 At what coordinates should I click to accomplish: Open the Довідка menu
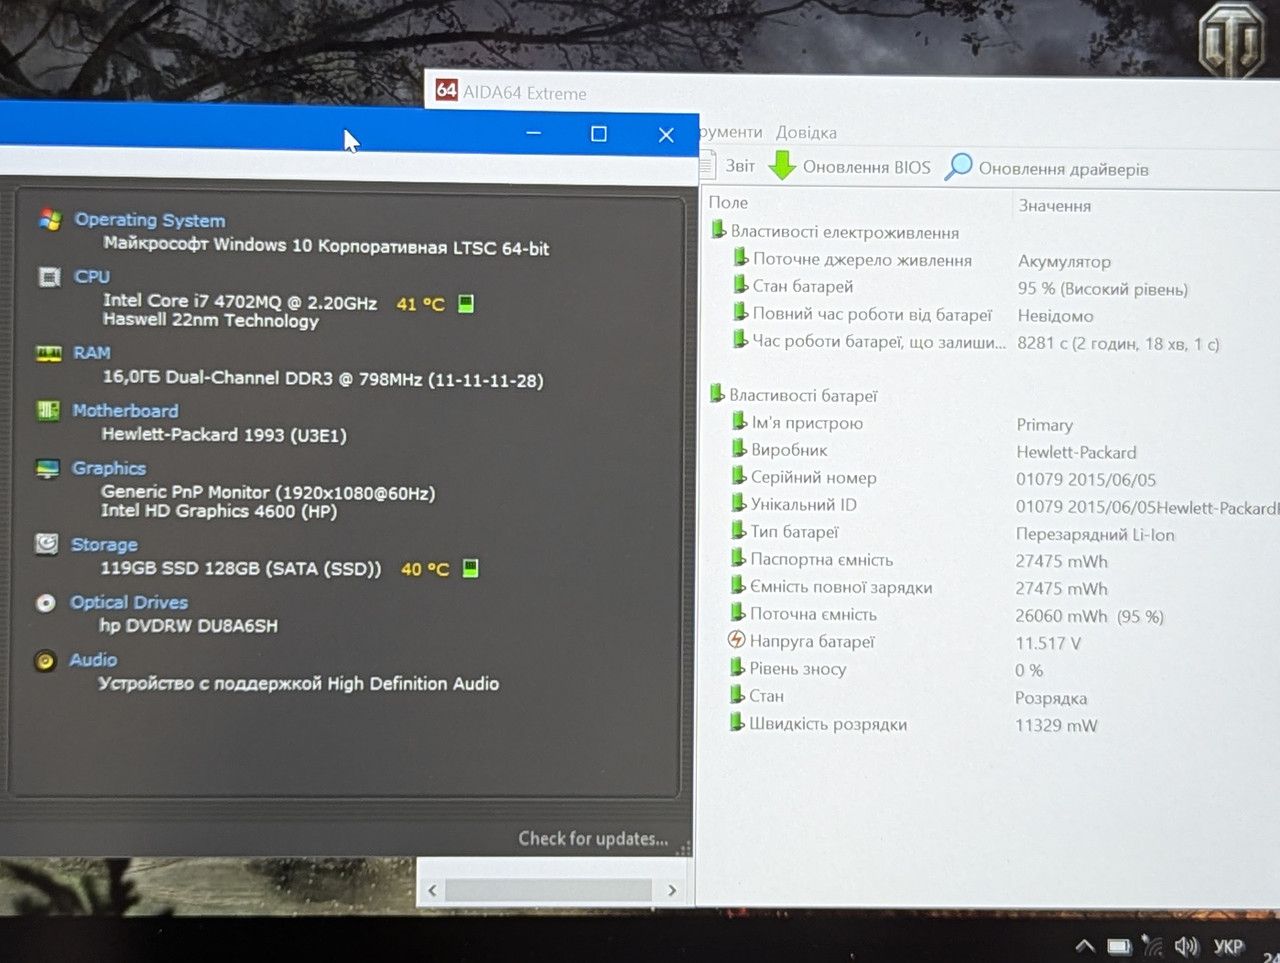[x=806, y=132]
